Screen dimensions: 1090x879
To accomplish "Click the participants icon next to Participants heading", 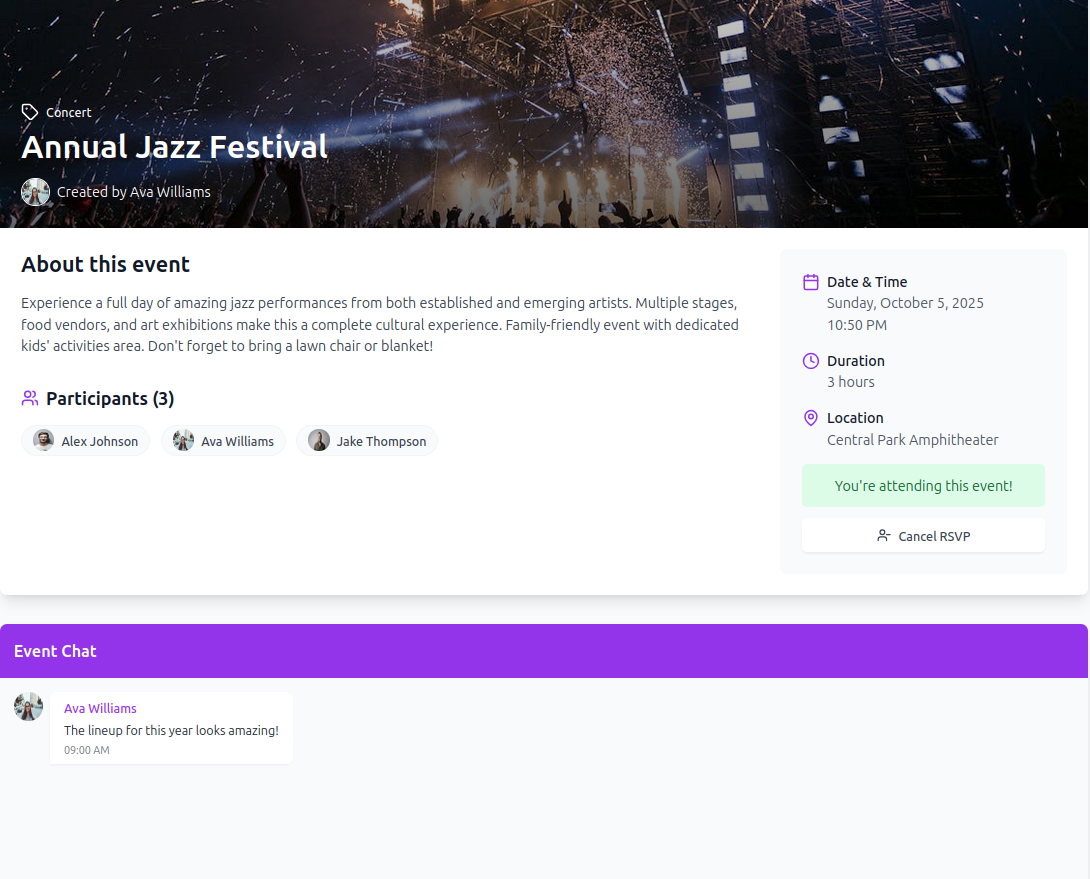I will [29, 398].
